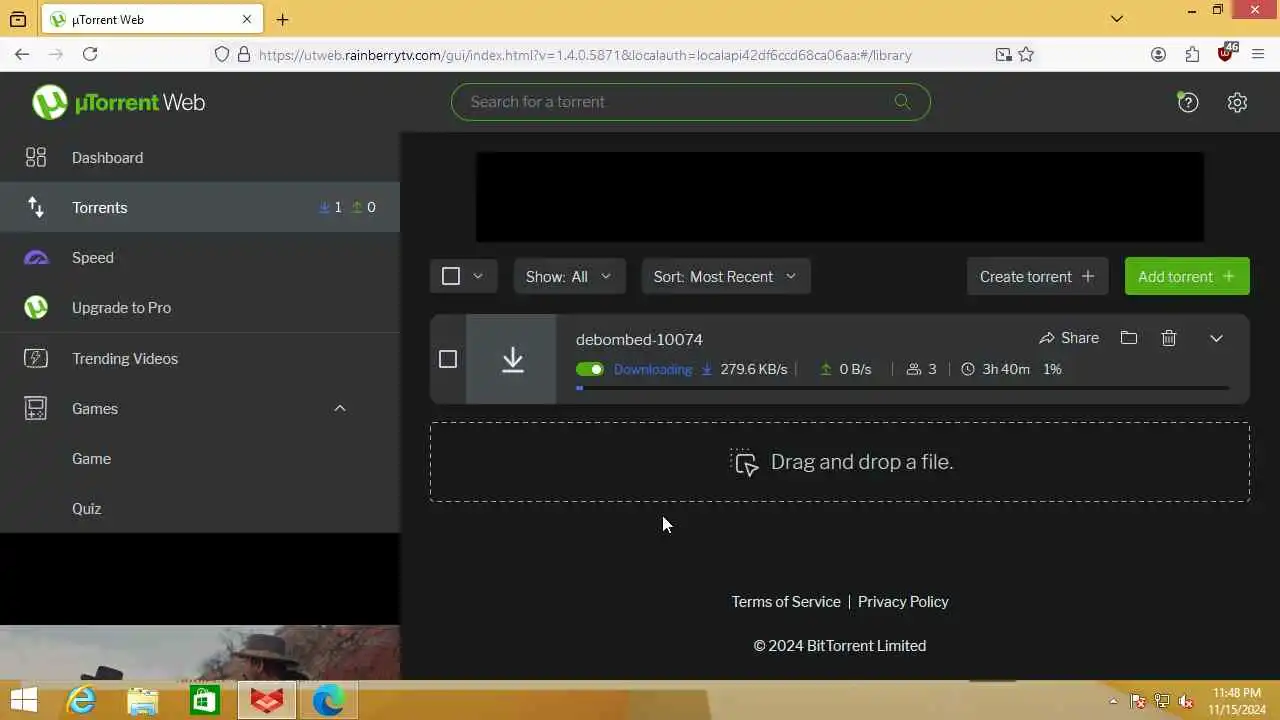Image resolution: width=1280 pixels, height=720 pixels.
Task: Reload the page with refresh icon
Action: pyautogui.click(x=90, y=55)
